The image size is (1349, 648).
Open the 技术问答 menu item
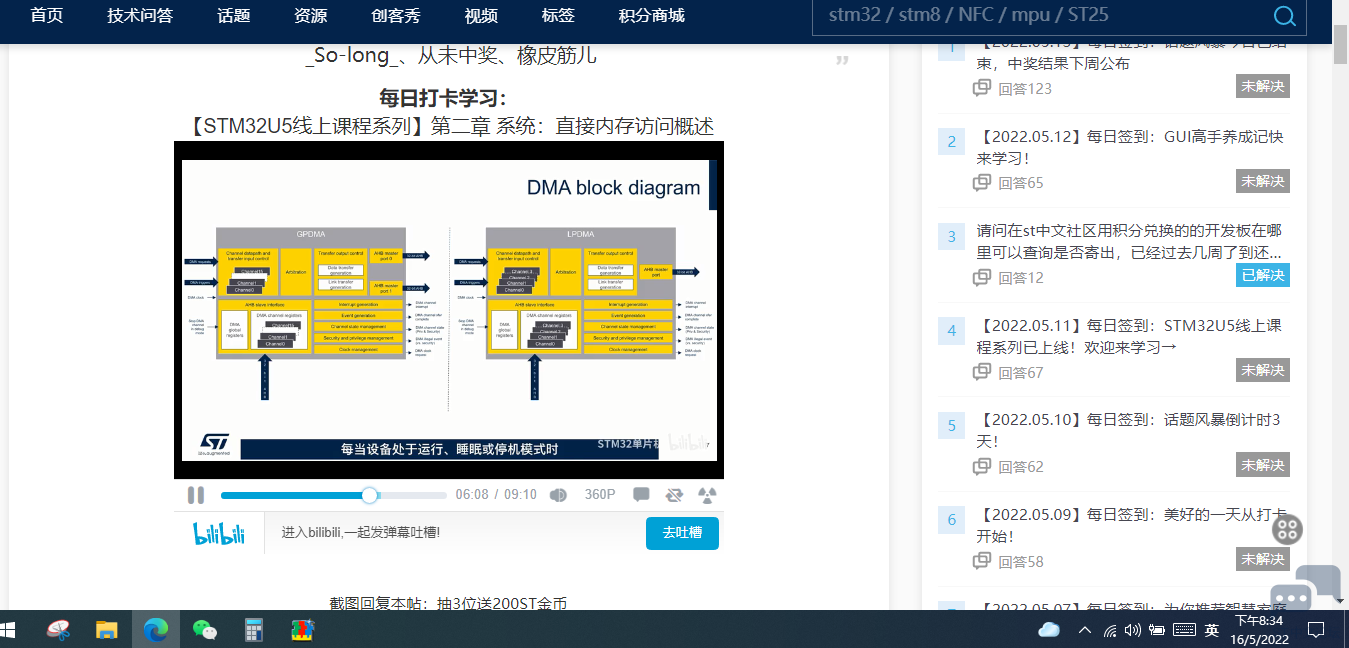click(140, 16)
